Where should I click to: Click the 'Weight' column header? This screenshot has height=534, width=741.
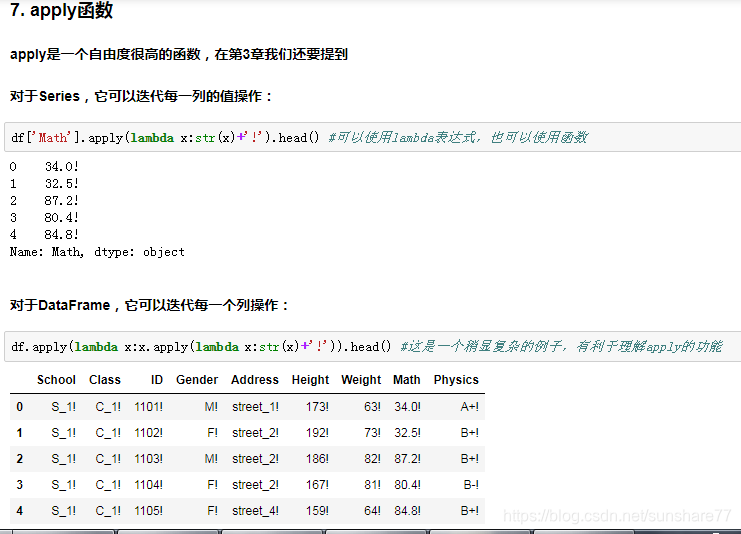tap(361, 380)
